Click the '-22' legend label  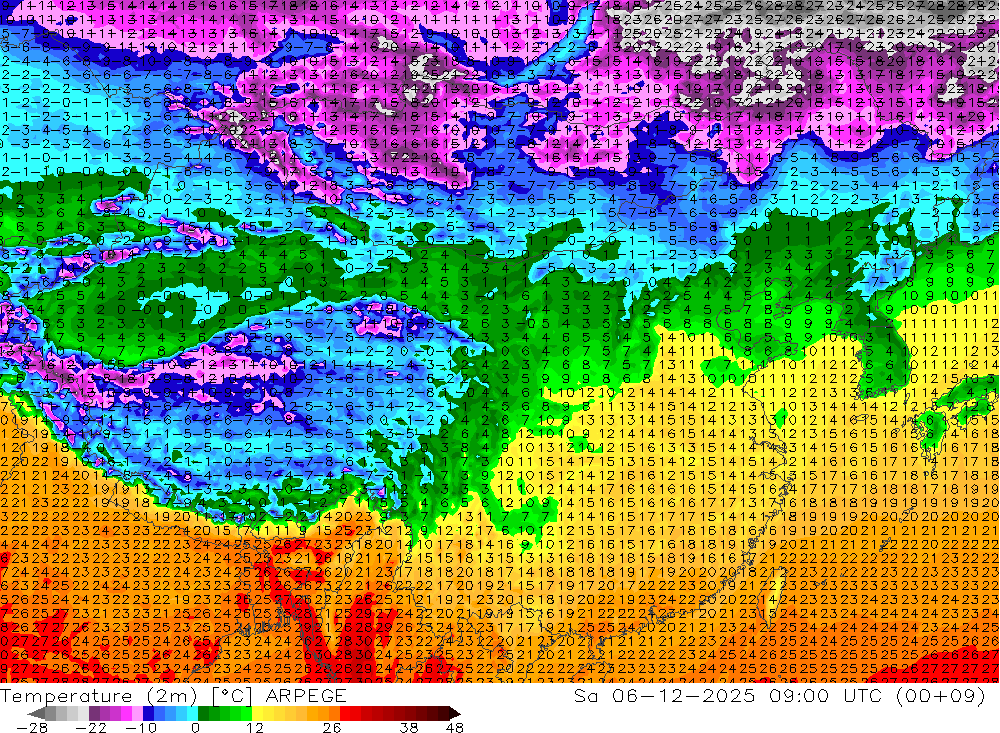tap(91, 728)
